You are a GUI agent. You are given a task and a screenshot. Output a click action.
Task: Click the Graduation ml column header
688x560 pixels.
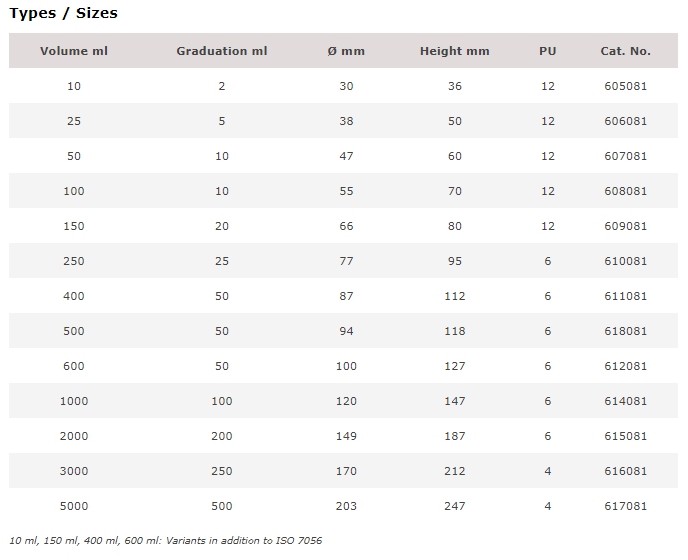[x=222, y=51]
